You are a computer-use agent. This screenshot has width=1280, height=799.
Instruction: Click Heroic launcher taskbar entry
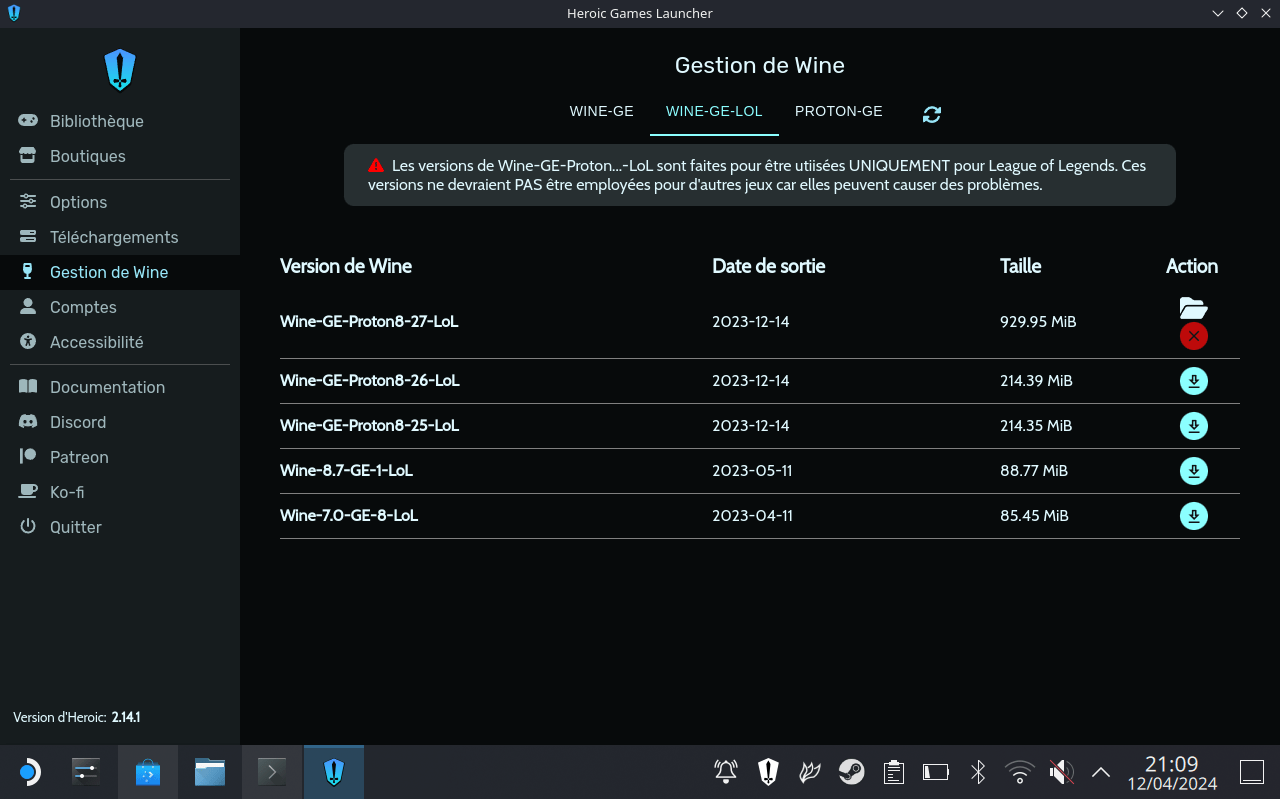click(x=334, y=772)
